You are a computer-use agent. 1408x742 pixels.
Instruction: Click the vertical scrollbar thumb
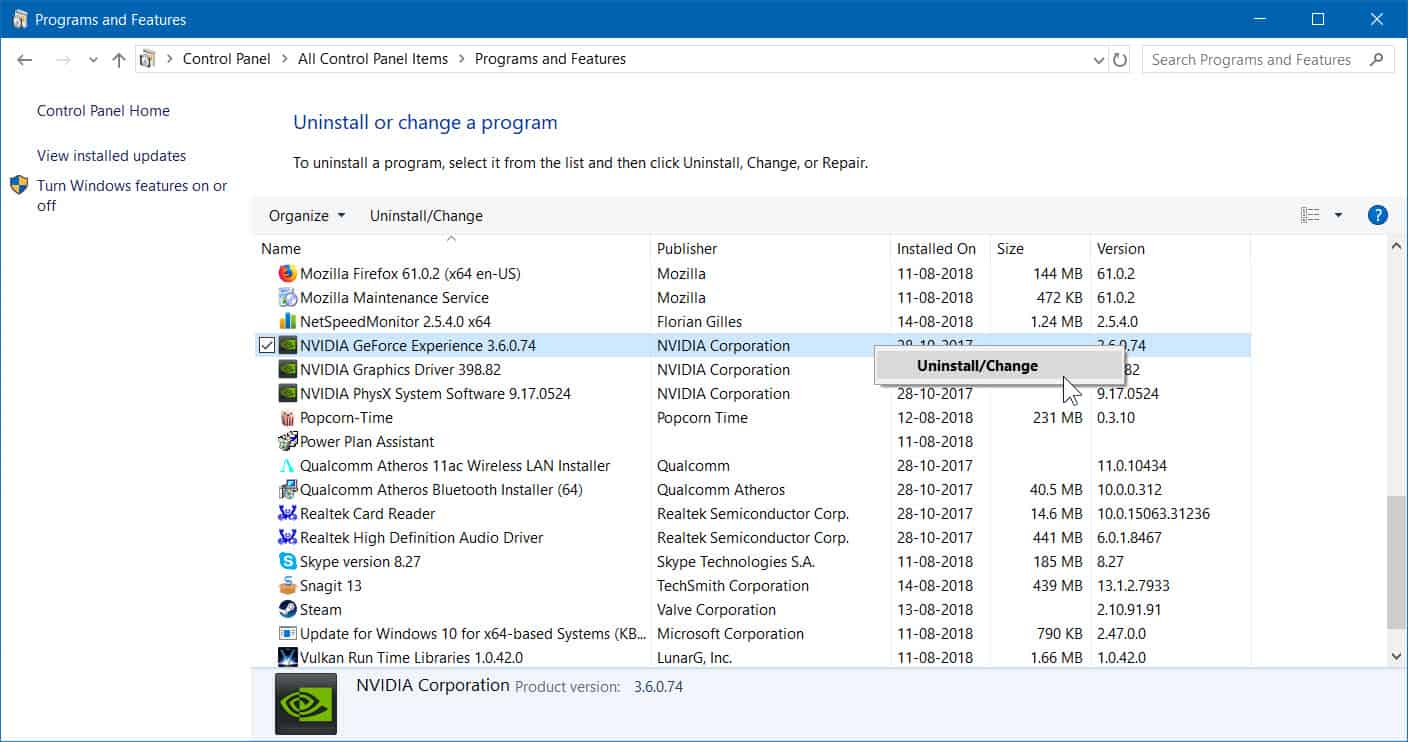click(x=1396, y=560)
